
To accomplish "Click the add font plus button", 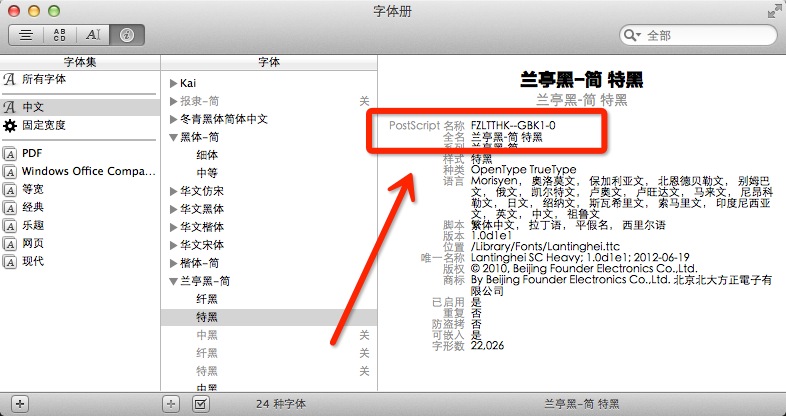I will pos(171,403).
